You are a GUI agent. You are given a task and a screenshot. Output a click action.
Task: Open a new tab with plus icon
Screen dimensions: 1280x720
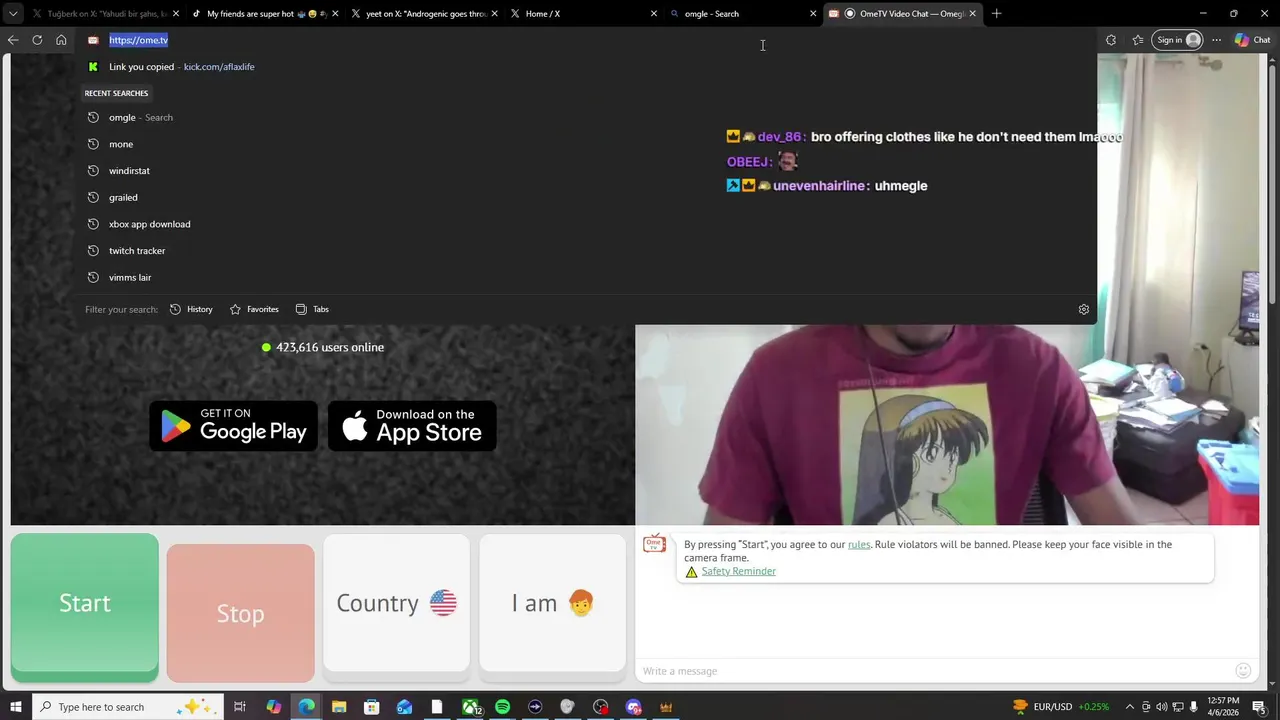point(996,14)
